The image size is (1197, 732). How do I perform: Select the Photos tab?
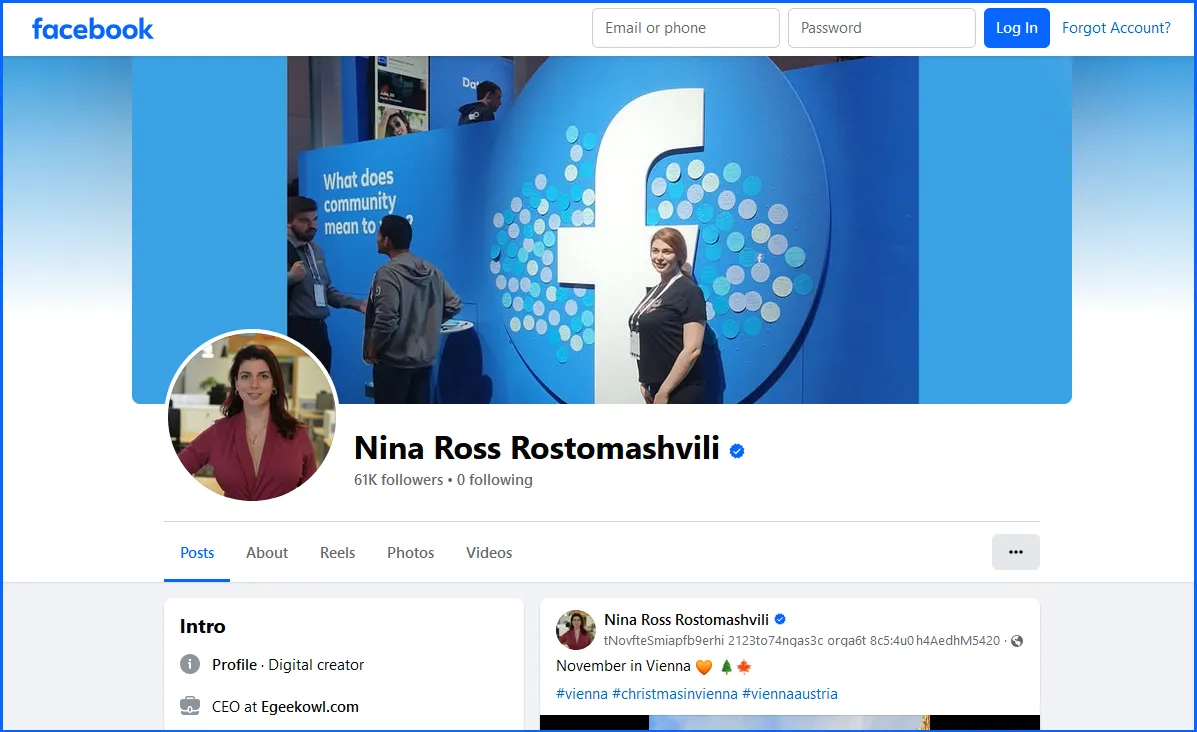click(410, 552)
